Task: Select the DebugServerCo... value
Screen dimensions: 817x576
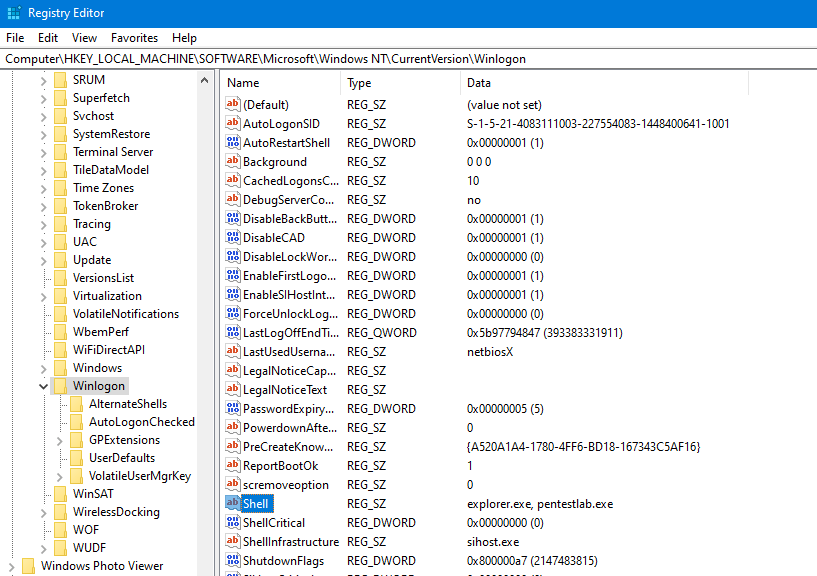Action: coord(288,200)
